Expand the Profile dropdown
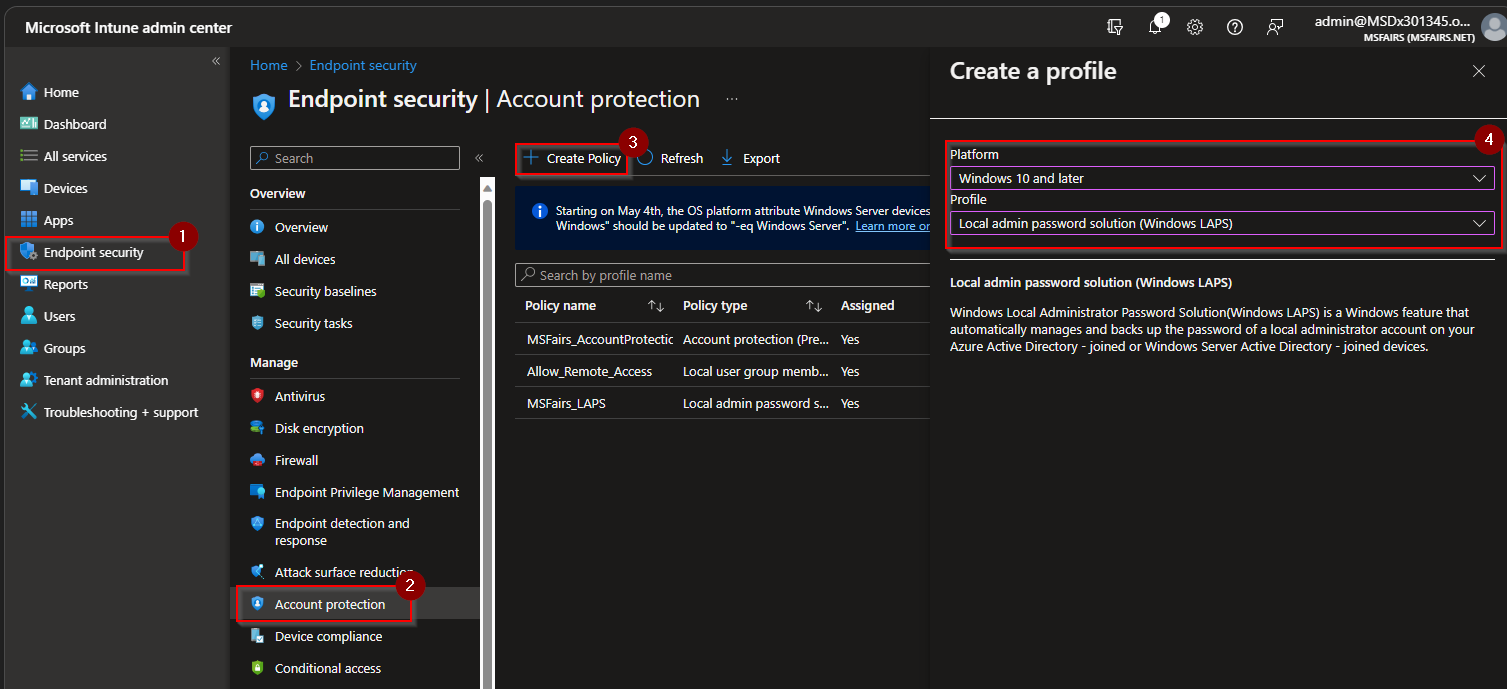 [1221, 223]
